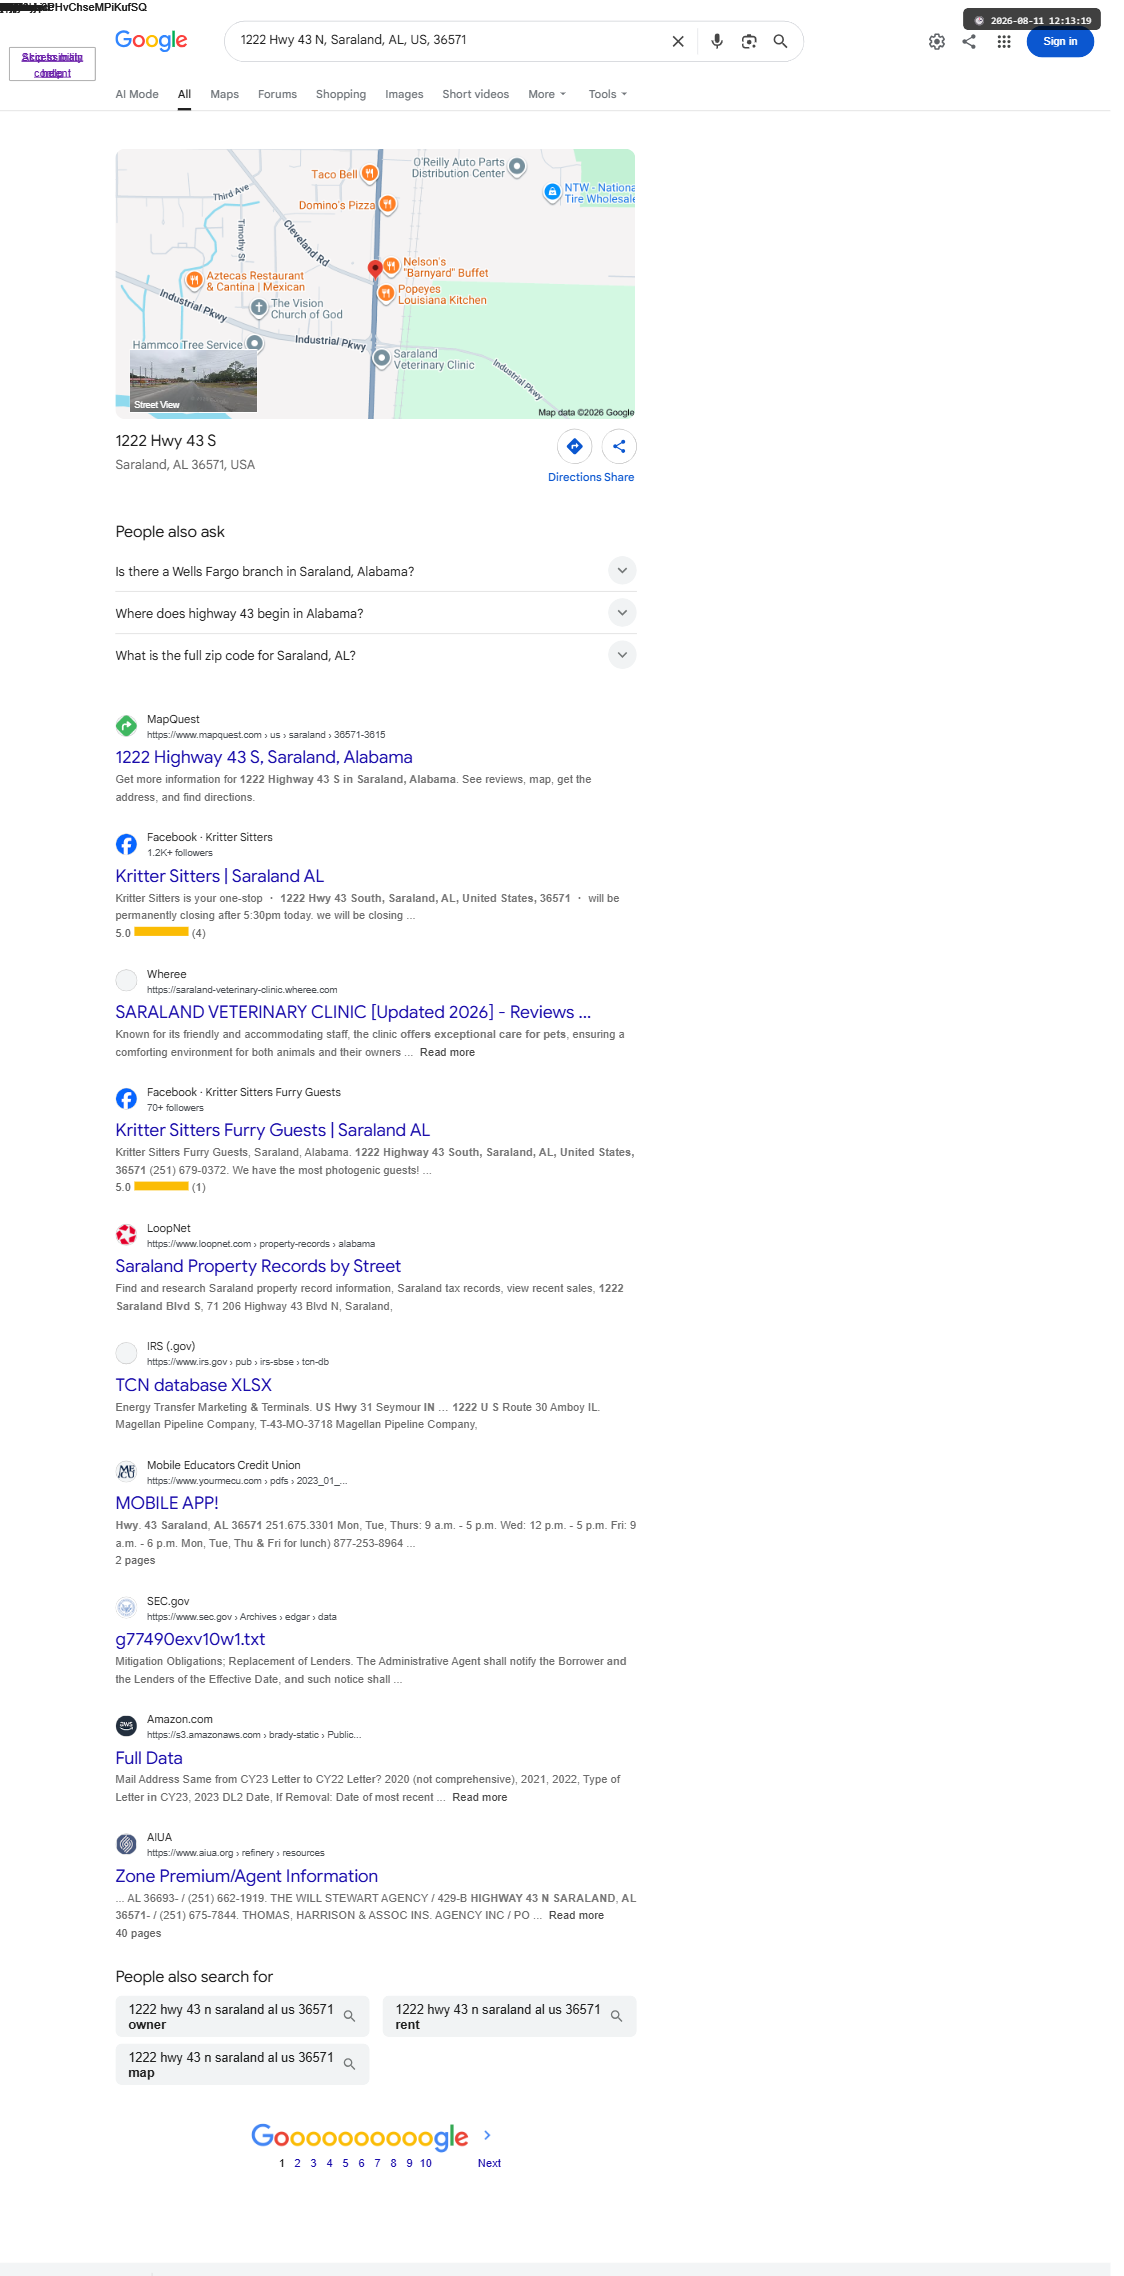The width and height of the screenshot is (1124, 2276).
Task: Open the Street View thumbnail
Action: tap(193, 381)
